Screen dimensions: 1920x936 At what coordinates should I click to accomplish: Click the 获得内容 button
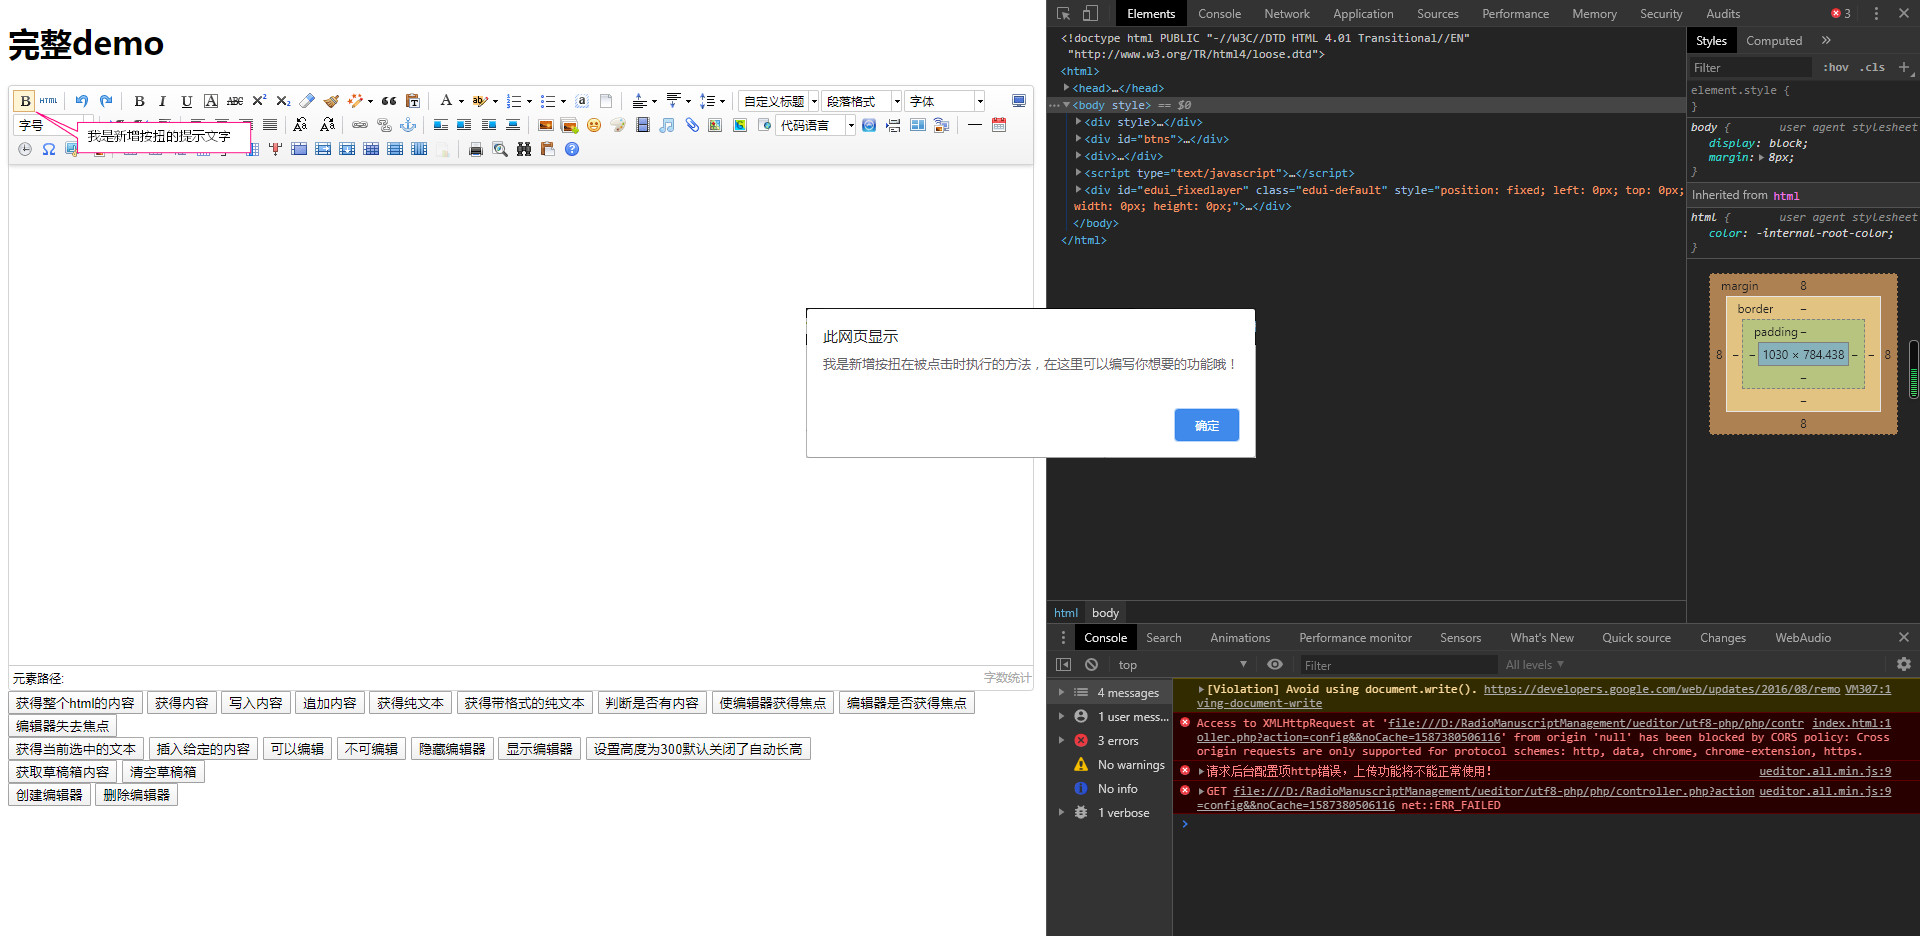pos(181,703)
